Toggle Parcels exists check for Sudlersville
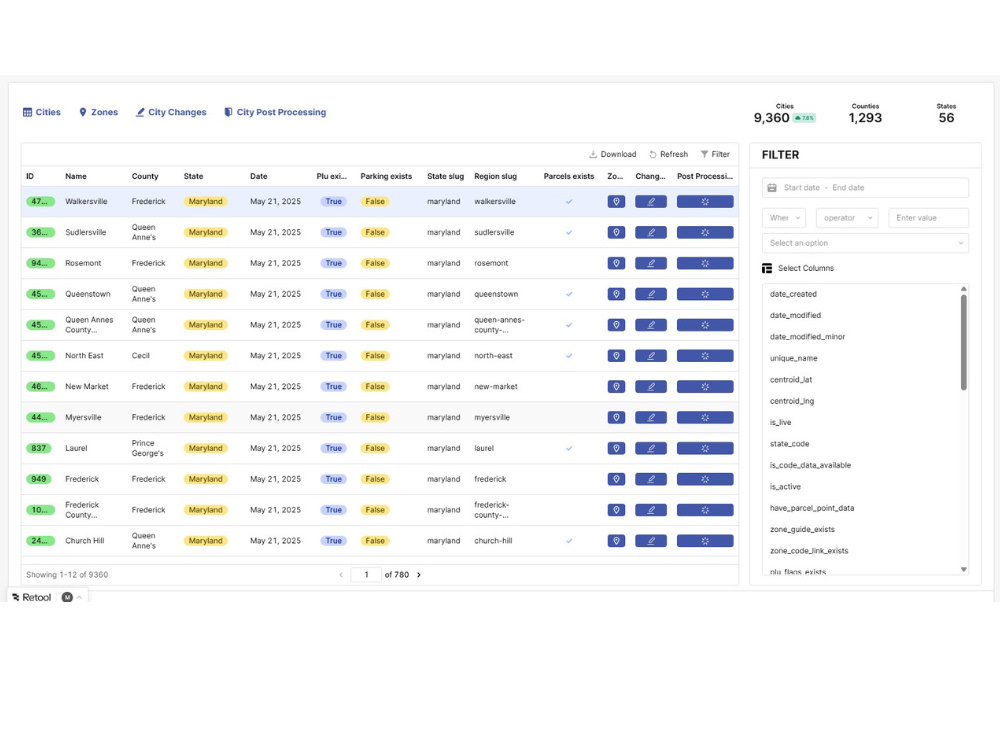Image resolution: width=1000 pixels, height=750 pixels. pos(569,232)
